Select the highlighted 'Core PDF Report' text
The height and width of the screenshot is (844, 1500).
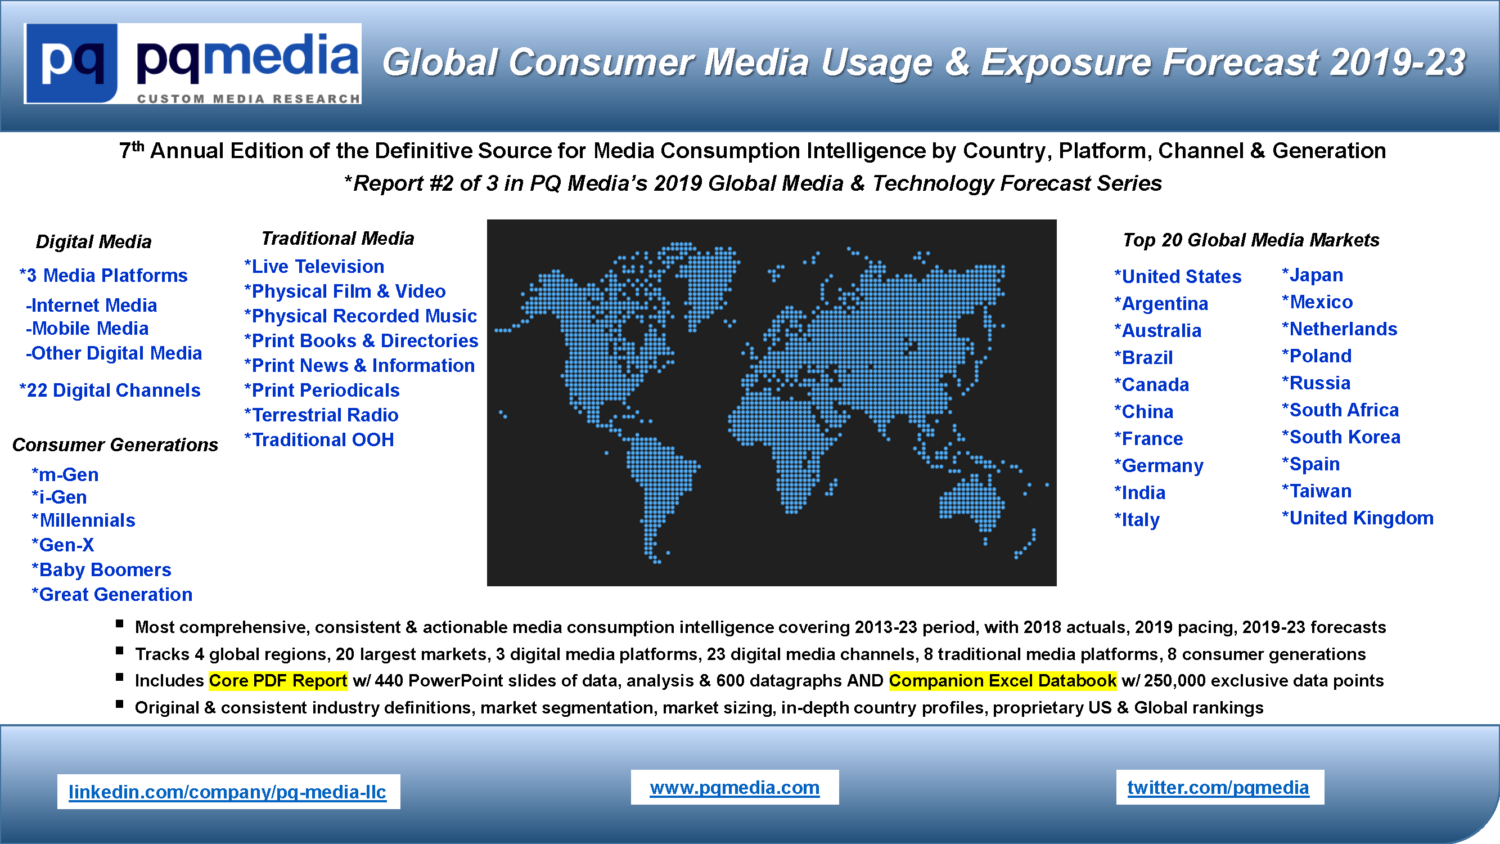pyautogui.click(x=278, y=681)
